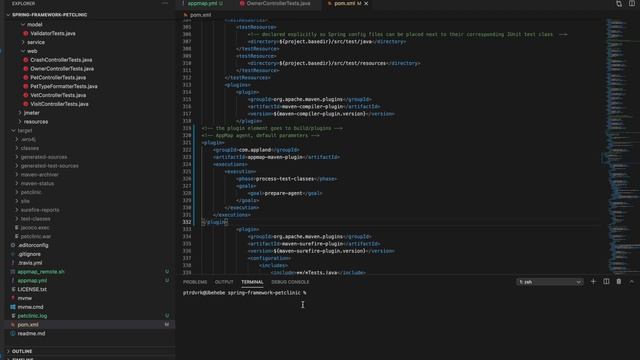
Task: Open VisitControllerTests.java file icon
Action: click(x=26, y=104)
